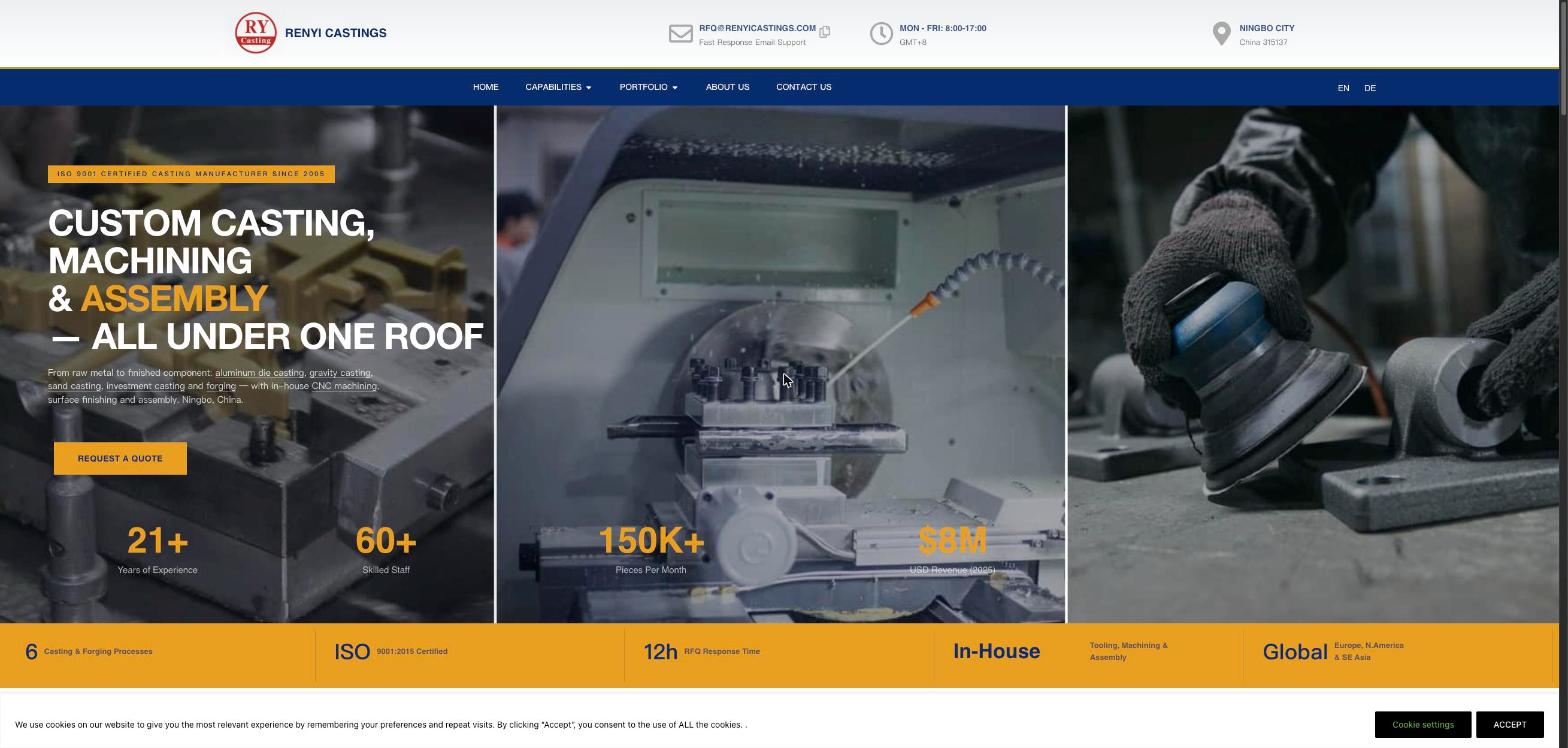Switch language to DE
This screenshot has width=1568, height=748.
[1370, 88]
